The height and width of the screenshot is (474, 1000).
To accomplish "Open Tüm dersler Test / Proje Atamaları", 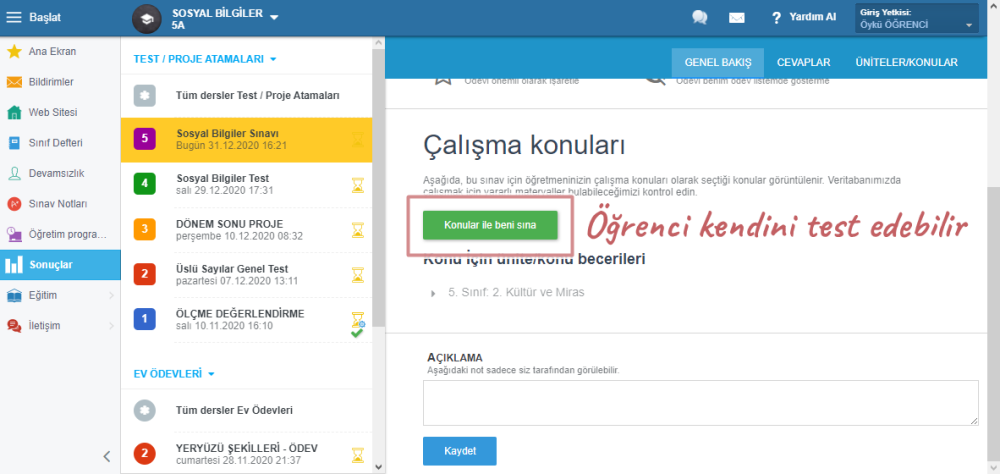I will point(244,96).
